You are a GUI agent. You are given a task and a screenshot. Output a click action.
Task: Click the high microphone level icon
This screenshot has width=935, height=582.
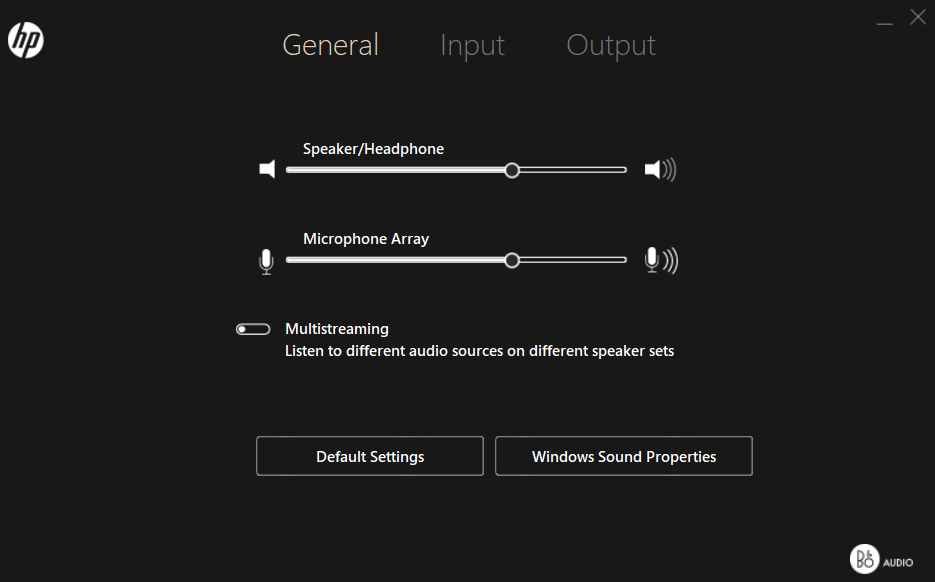(x=660, y=259)
